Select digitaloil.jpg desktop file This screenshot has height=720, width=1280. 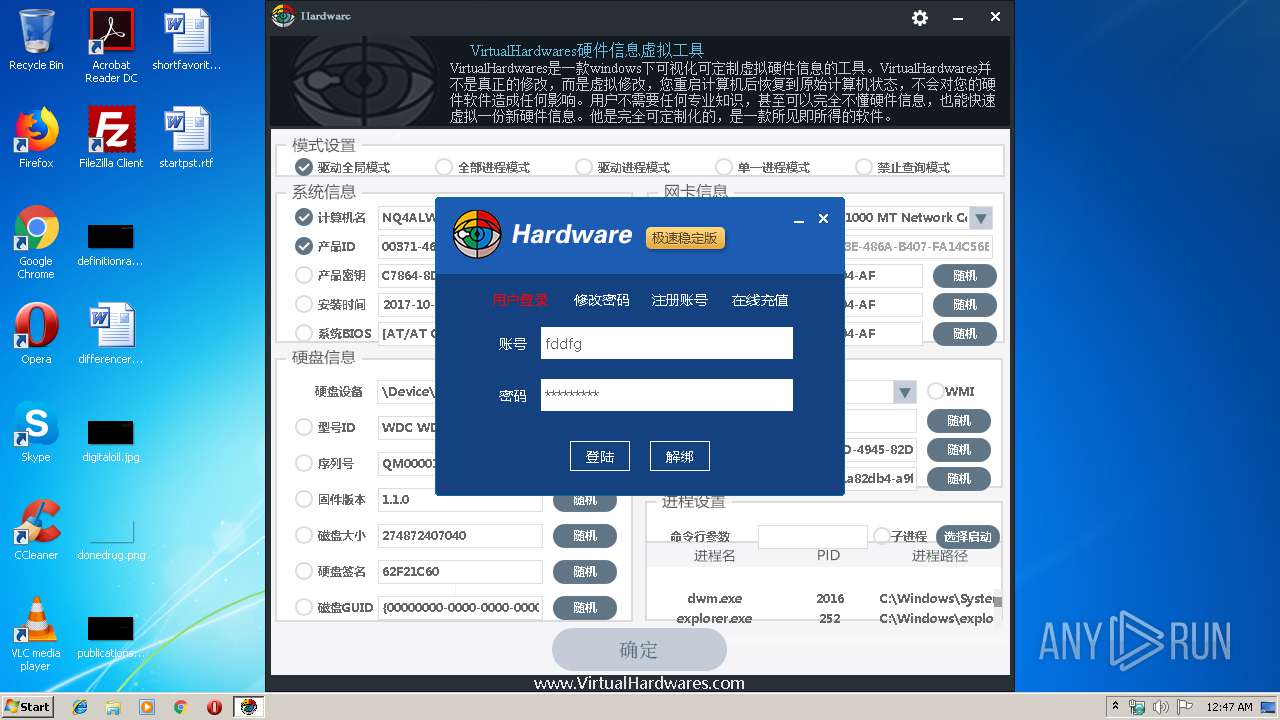coord(111,440)
